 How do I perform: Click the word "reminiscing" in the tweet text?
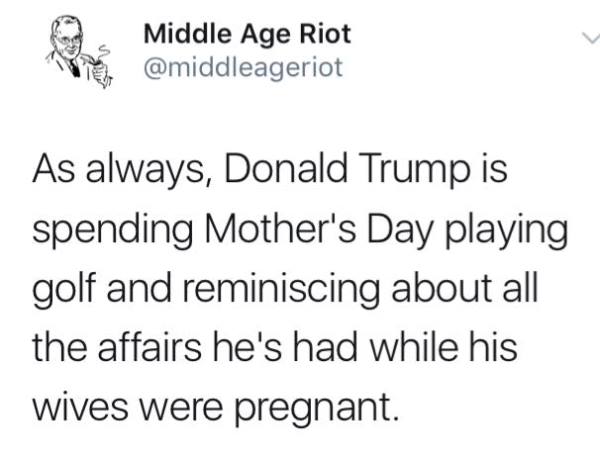click(x=281, y=288)
